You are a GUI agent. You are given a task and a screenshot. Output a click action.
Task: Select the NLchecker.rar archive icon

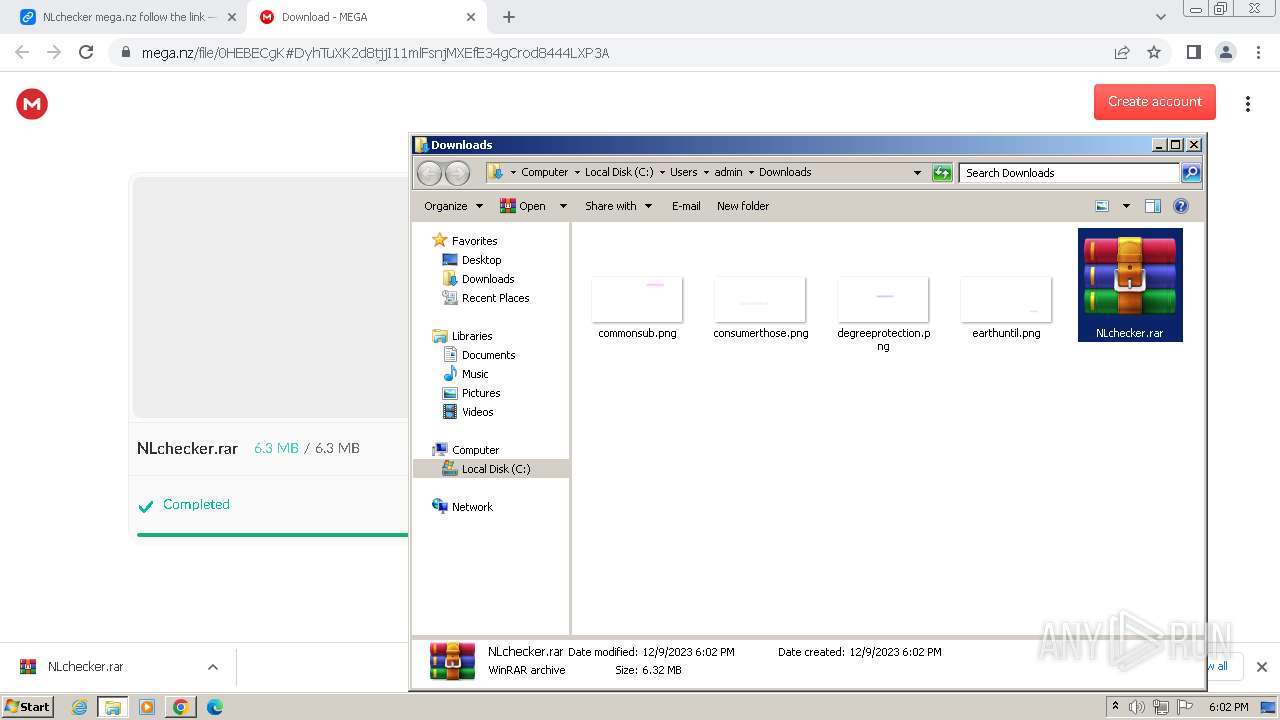tap(1130, 285)
